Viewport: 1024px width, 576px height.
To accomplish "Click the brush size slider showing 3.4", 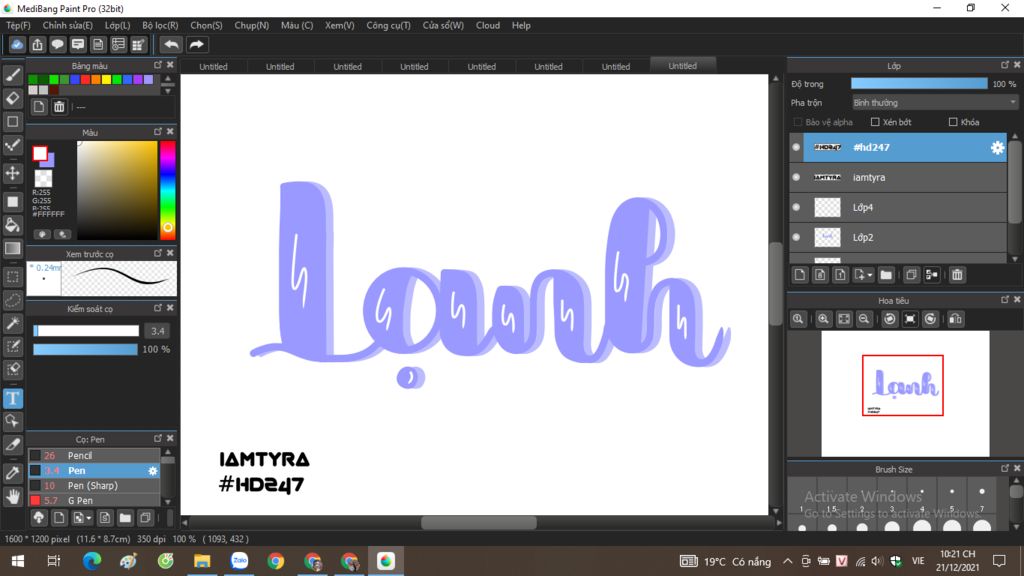I will tap(86, 331).
